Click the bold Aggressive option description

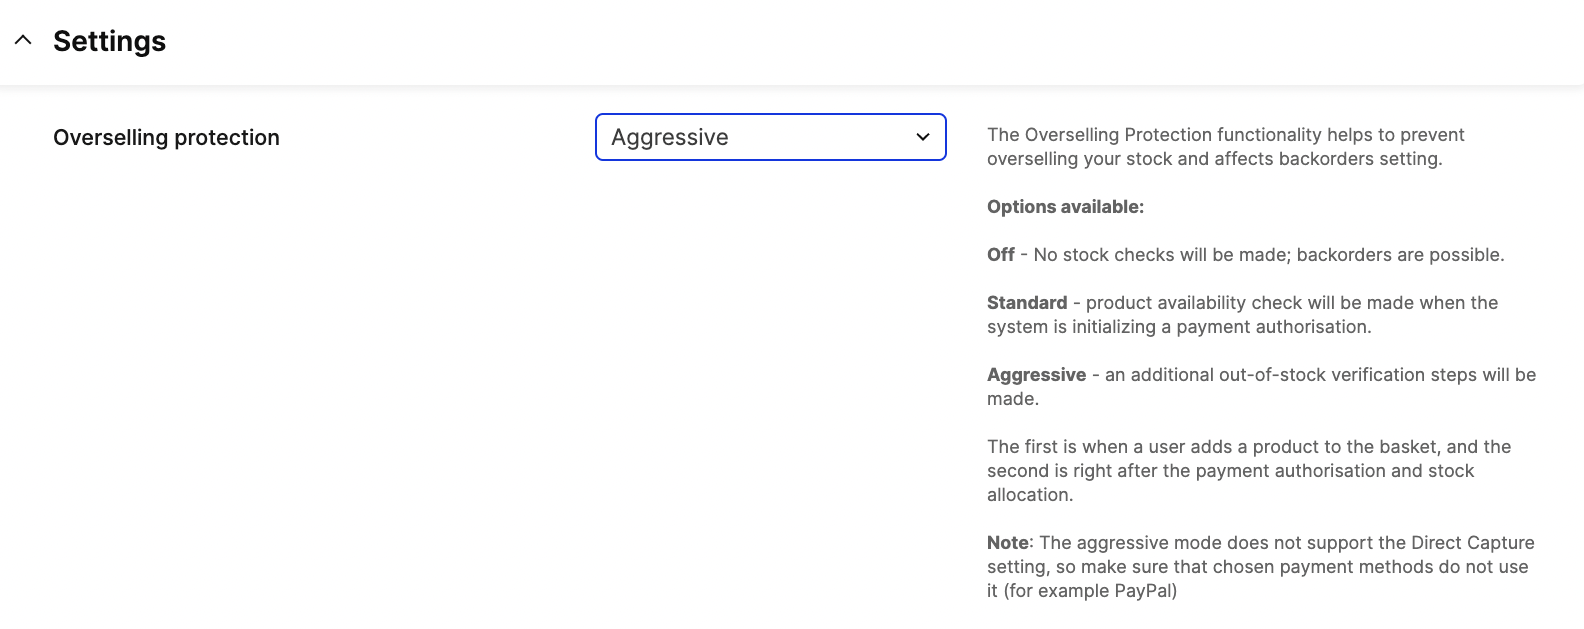click(x=1036, y=374)
